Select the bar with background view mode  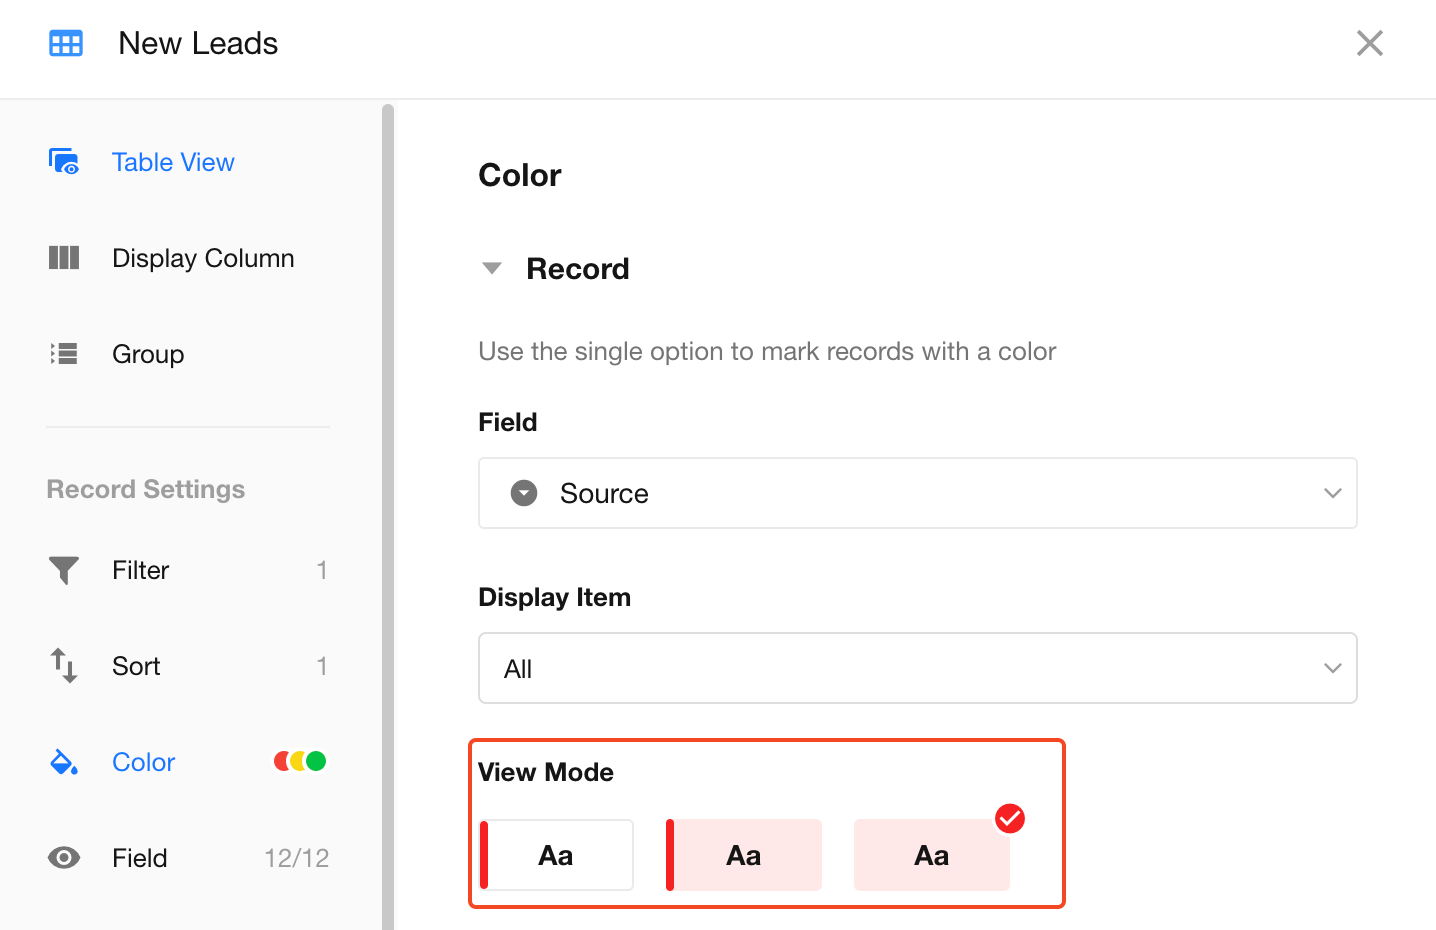click(x=744, y=855)
